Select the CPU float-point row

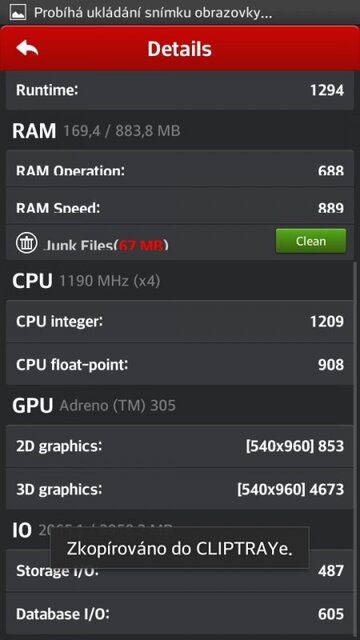[180, 364]
